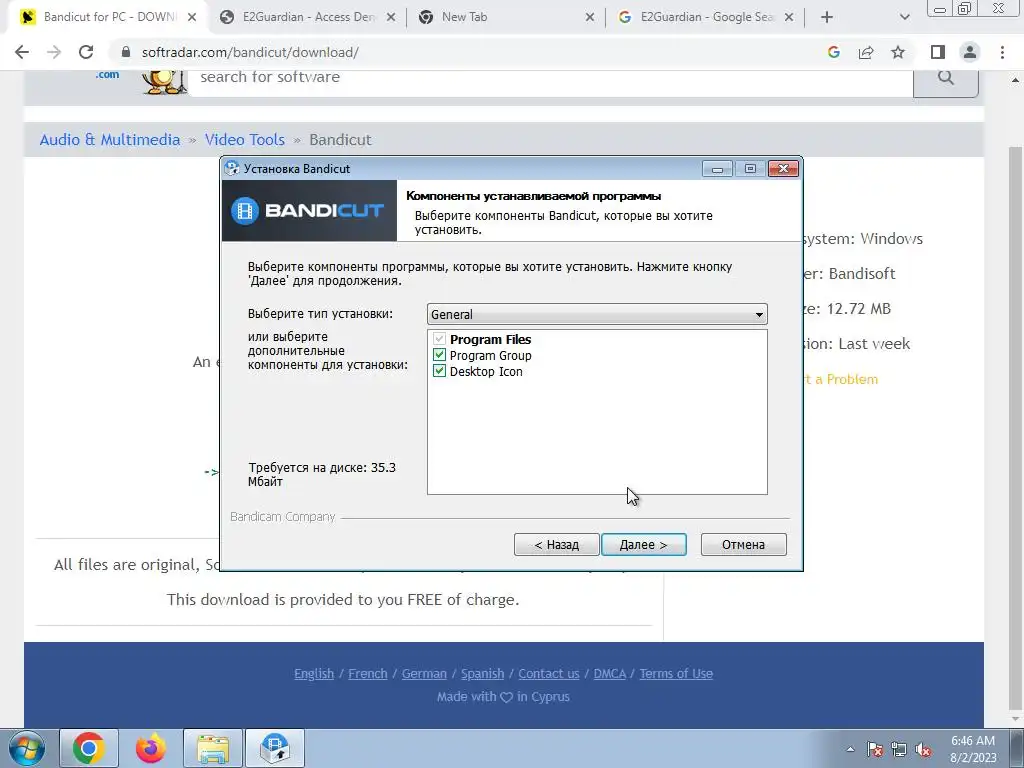Bookmark this page with star icon
Viewport: 1024px width, 768px height.
[898, 52]
